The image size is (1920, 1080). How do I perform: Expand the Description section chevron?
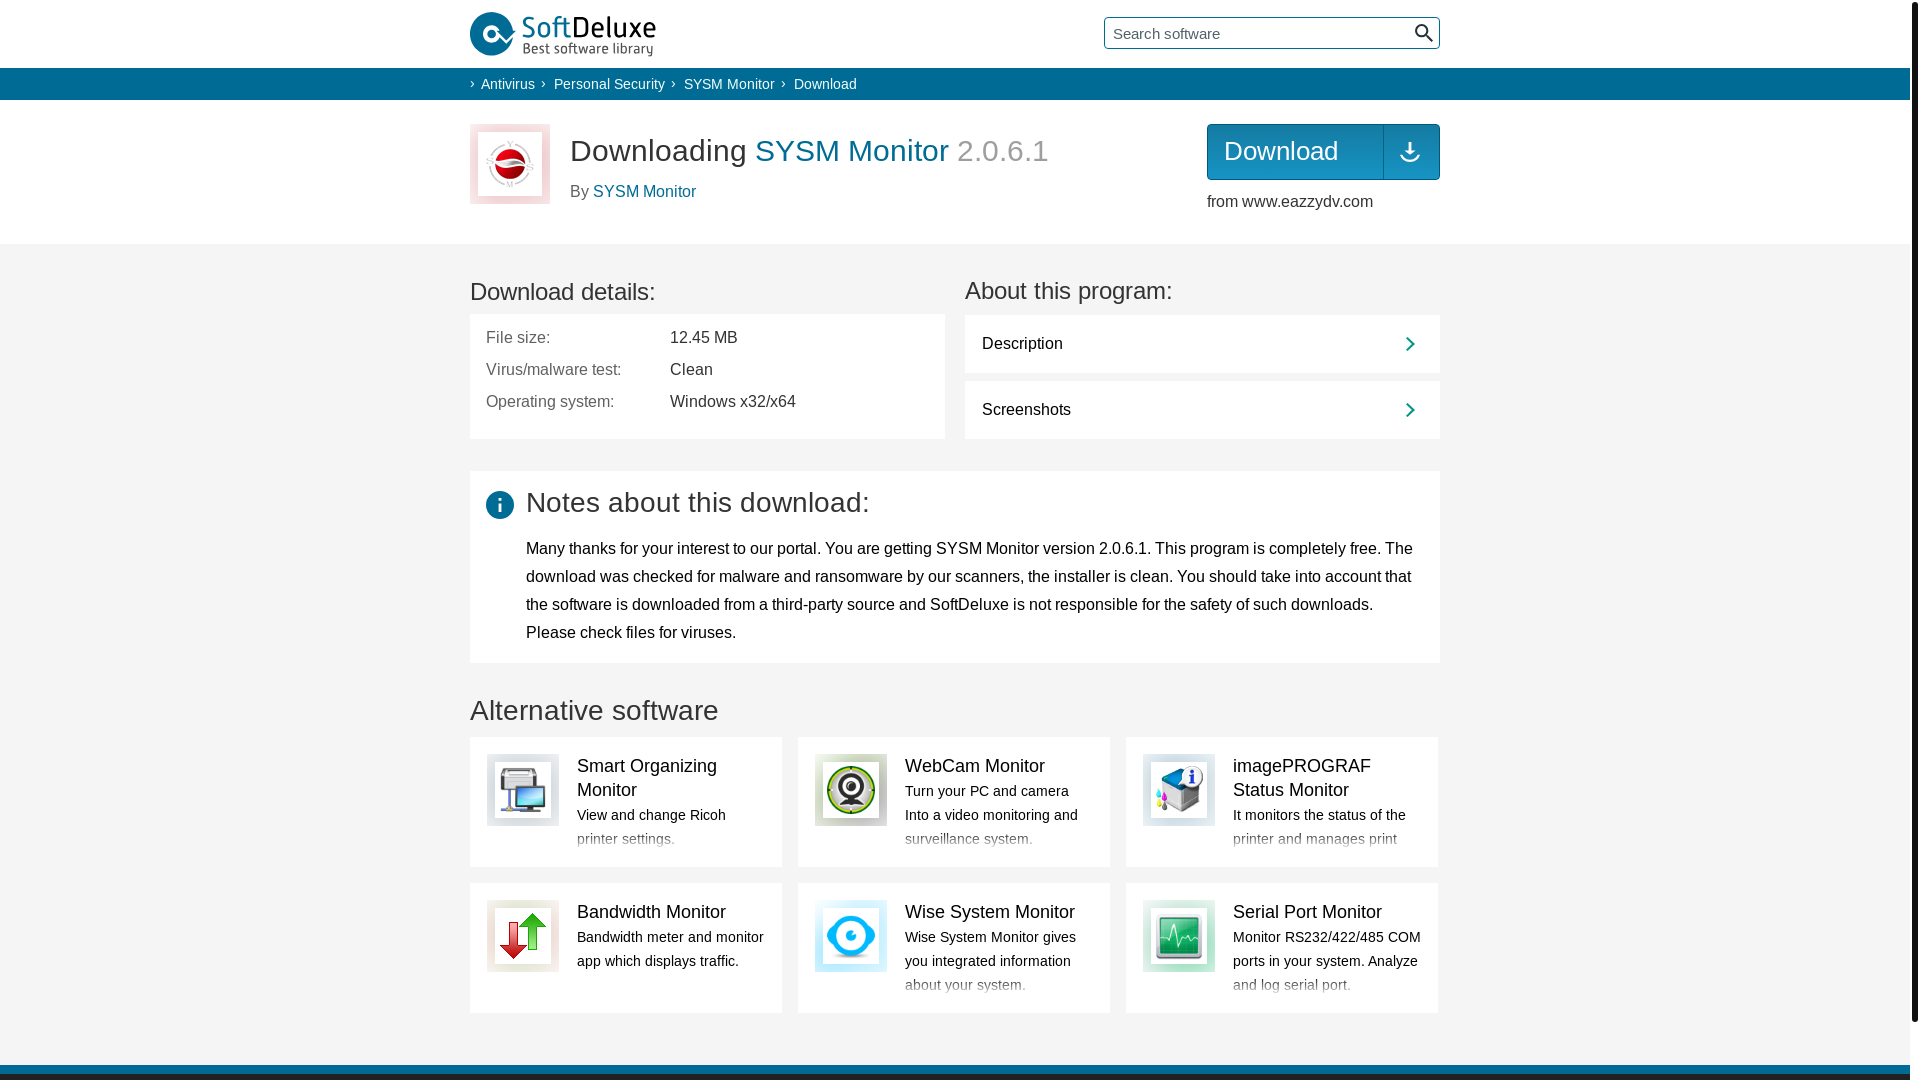click(1410, 344)
